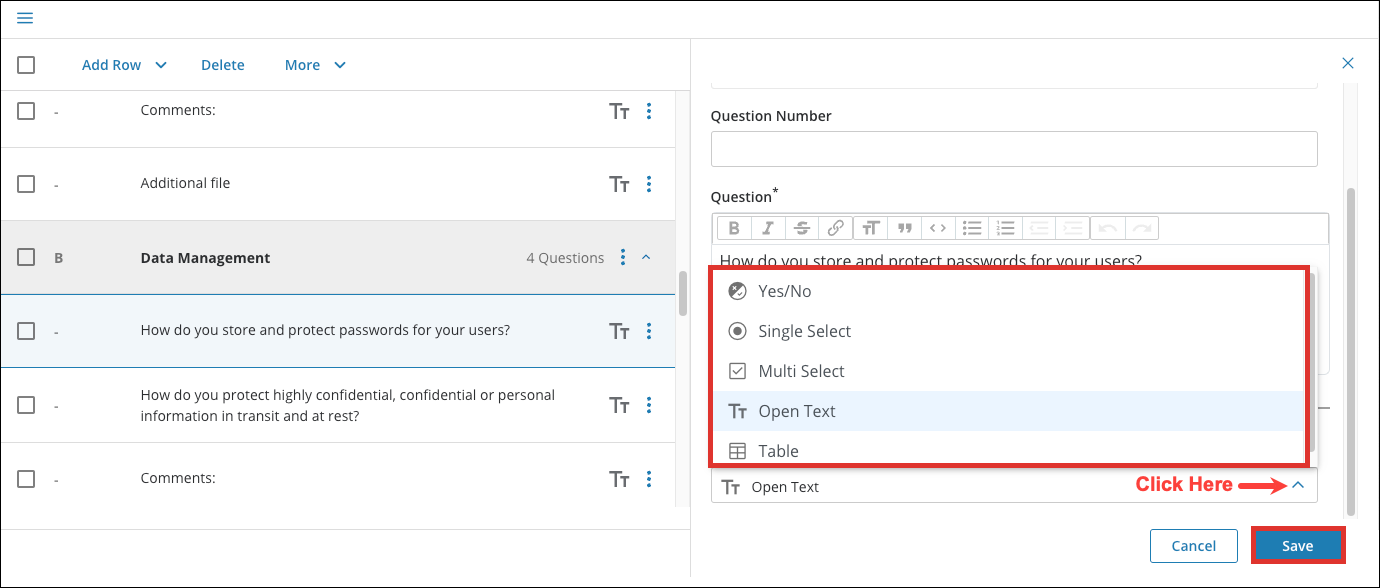Image resolution: width=1380 pixels, height=588 pixels.
Task: Check the Additional file row checkbox
Action: (25, 183)
